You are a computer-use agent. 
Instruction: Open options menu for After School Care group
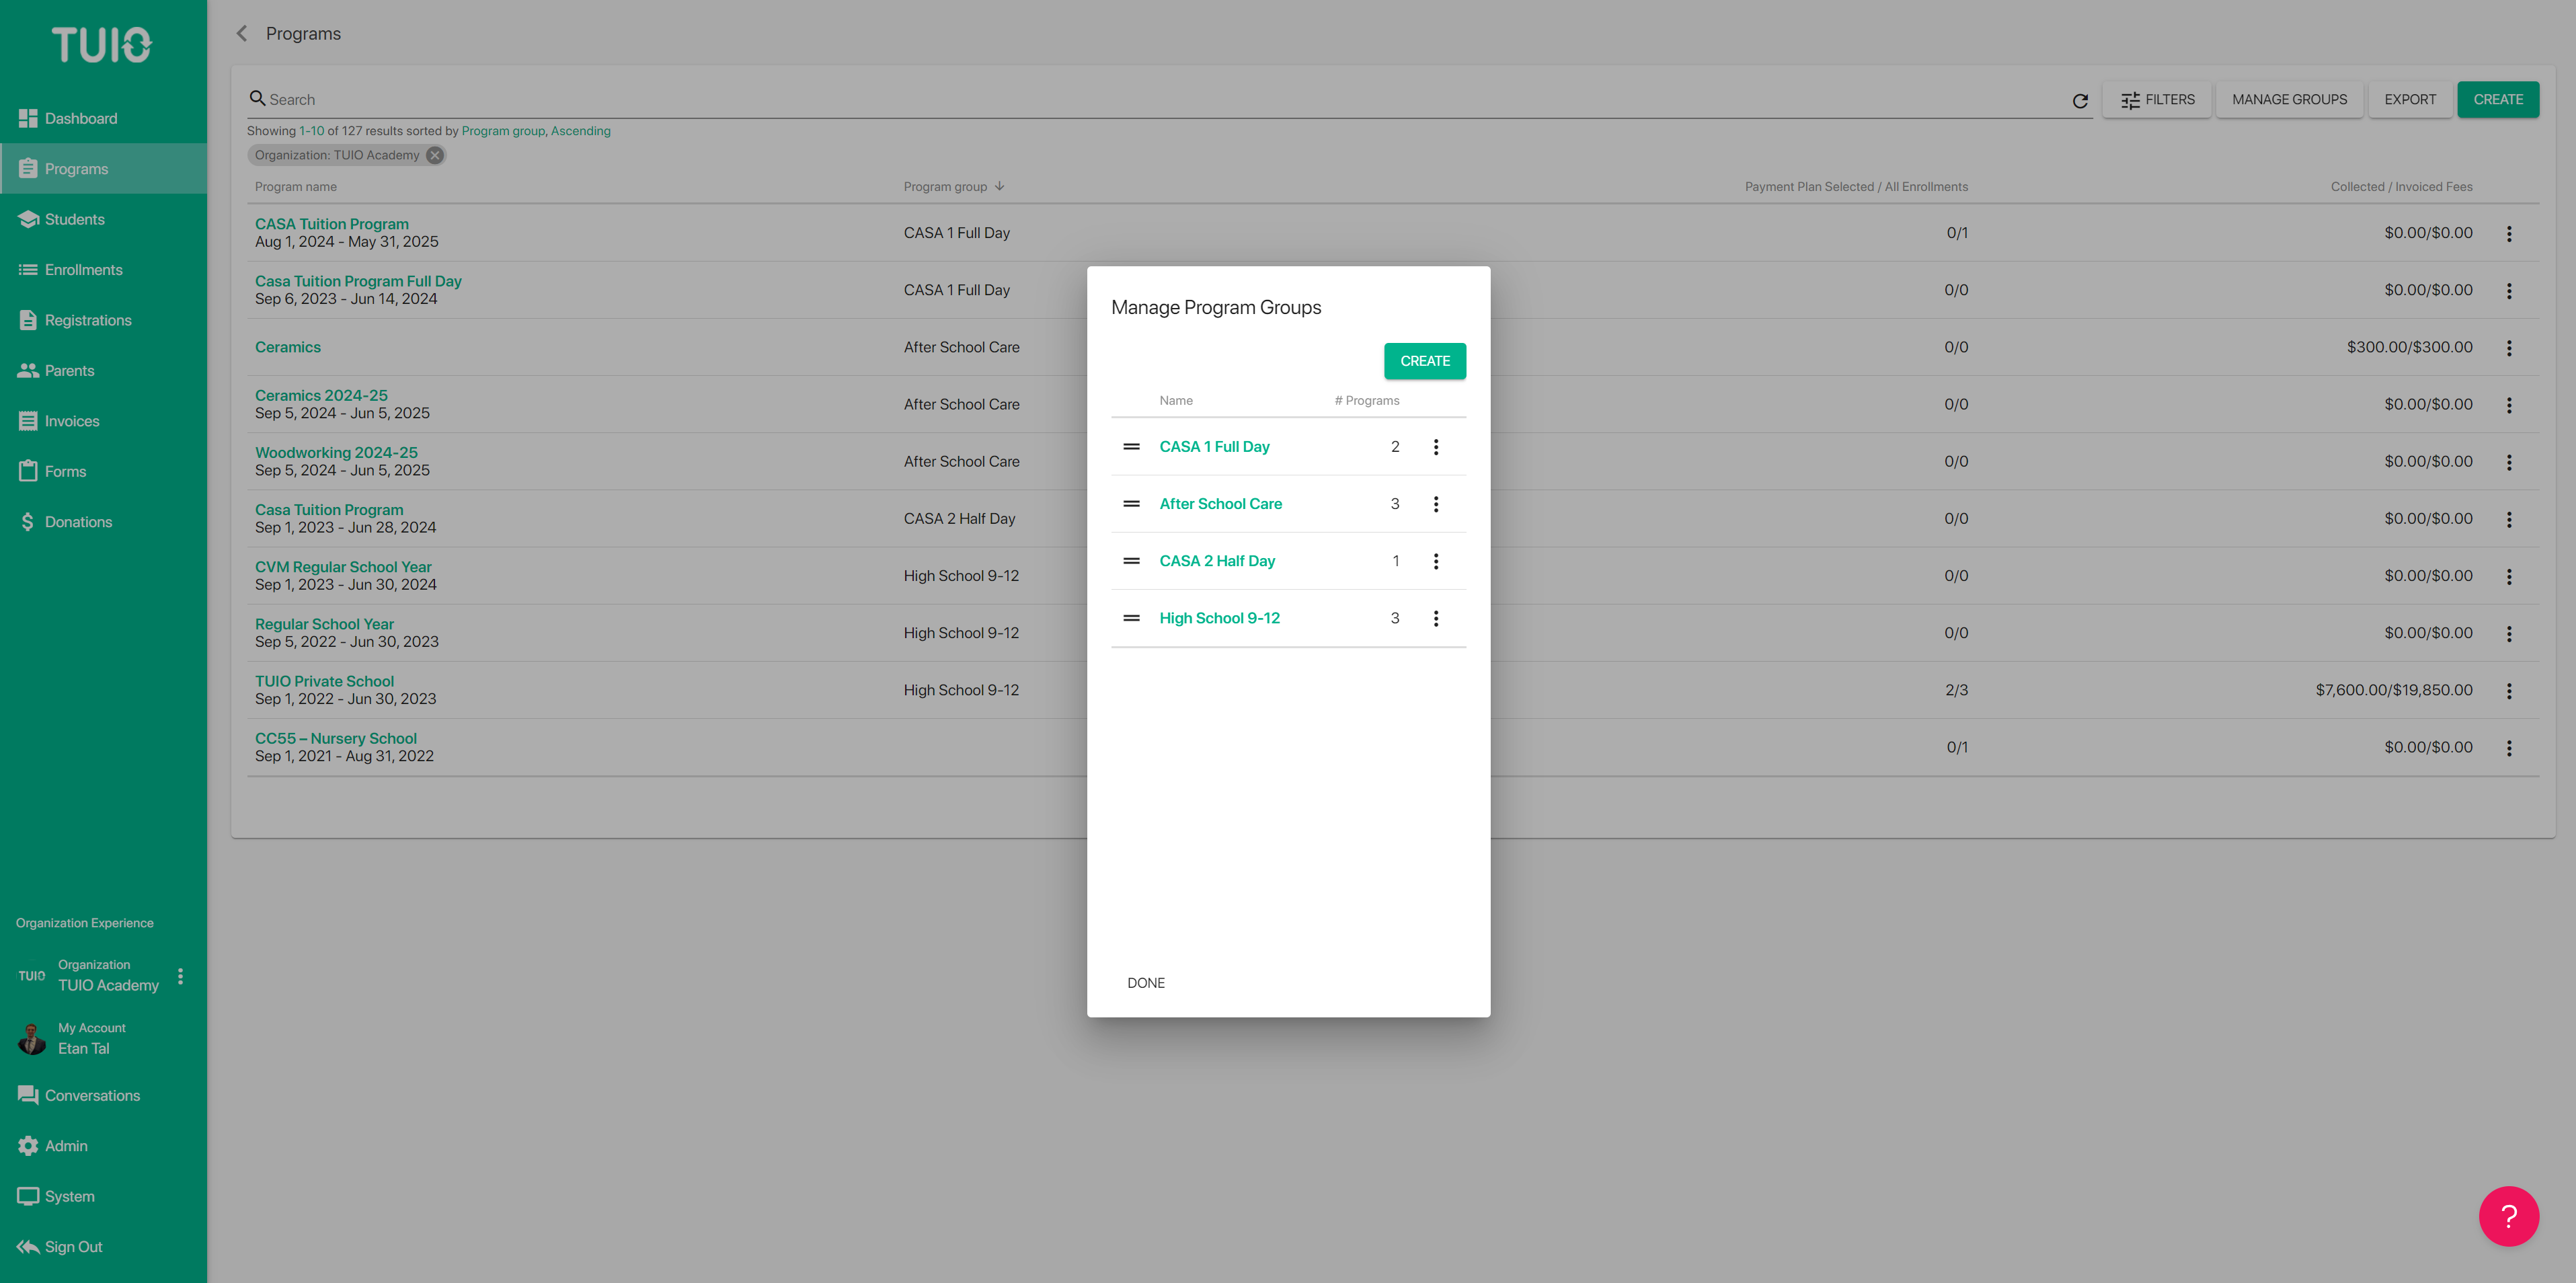(x=1436, y=504)
